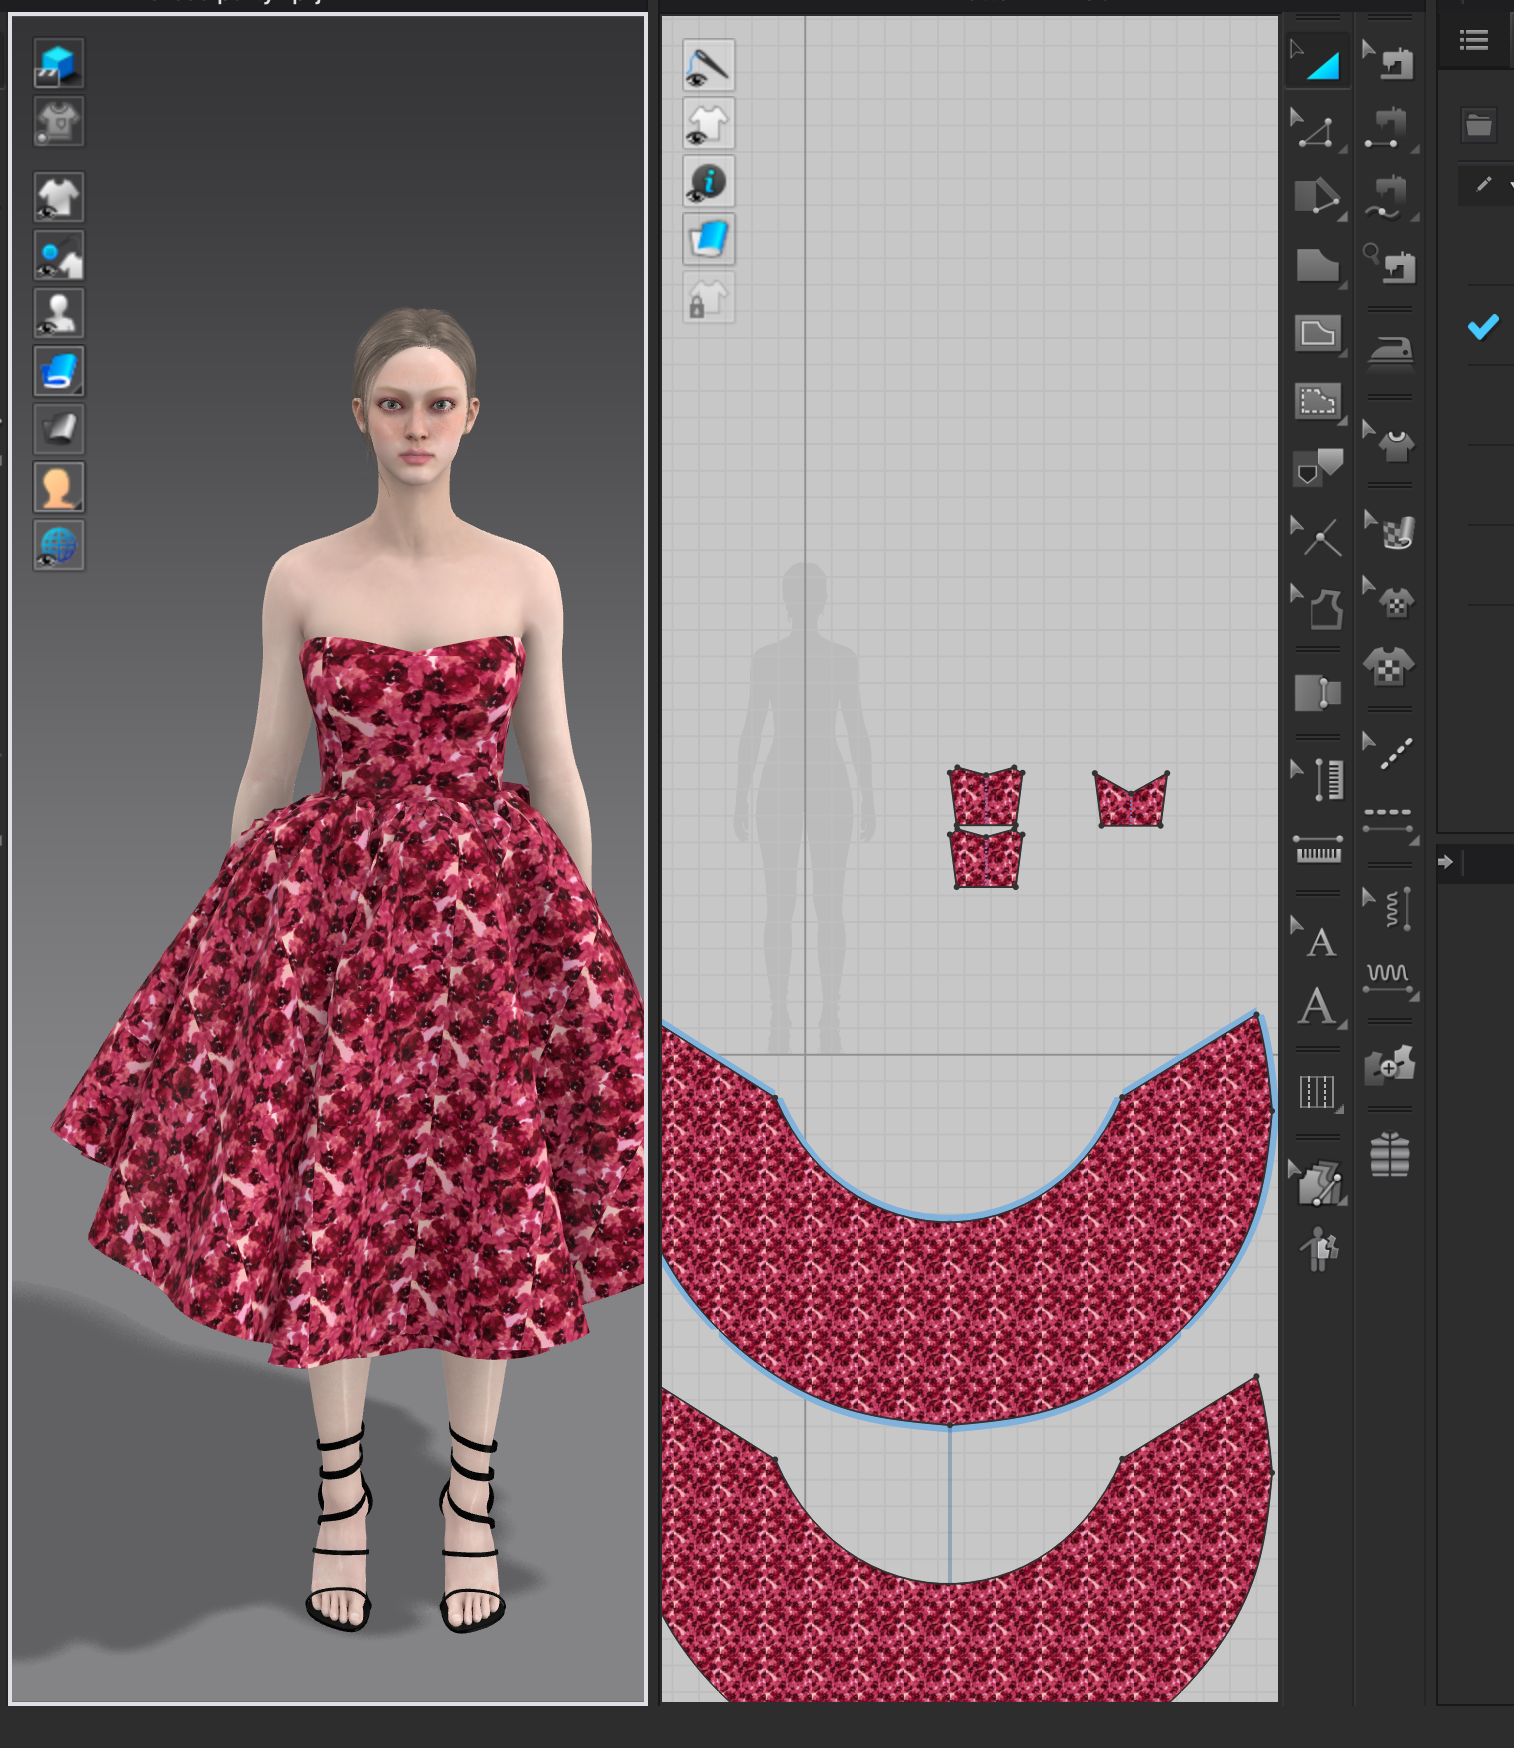This screenshot has width=1514, height=1748.
Task: Click the grey fabric mesh render style icon
Action: pyautogui.click(x=59, y=429)
